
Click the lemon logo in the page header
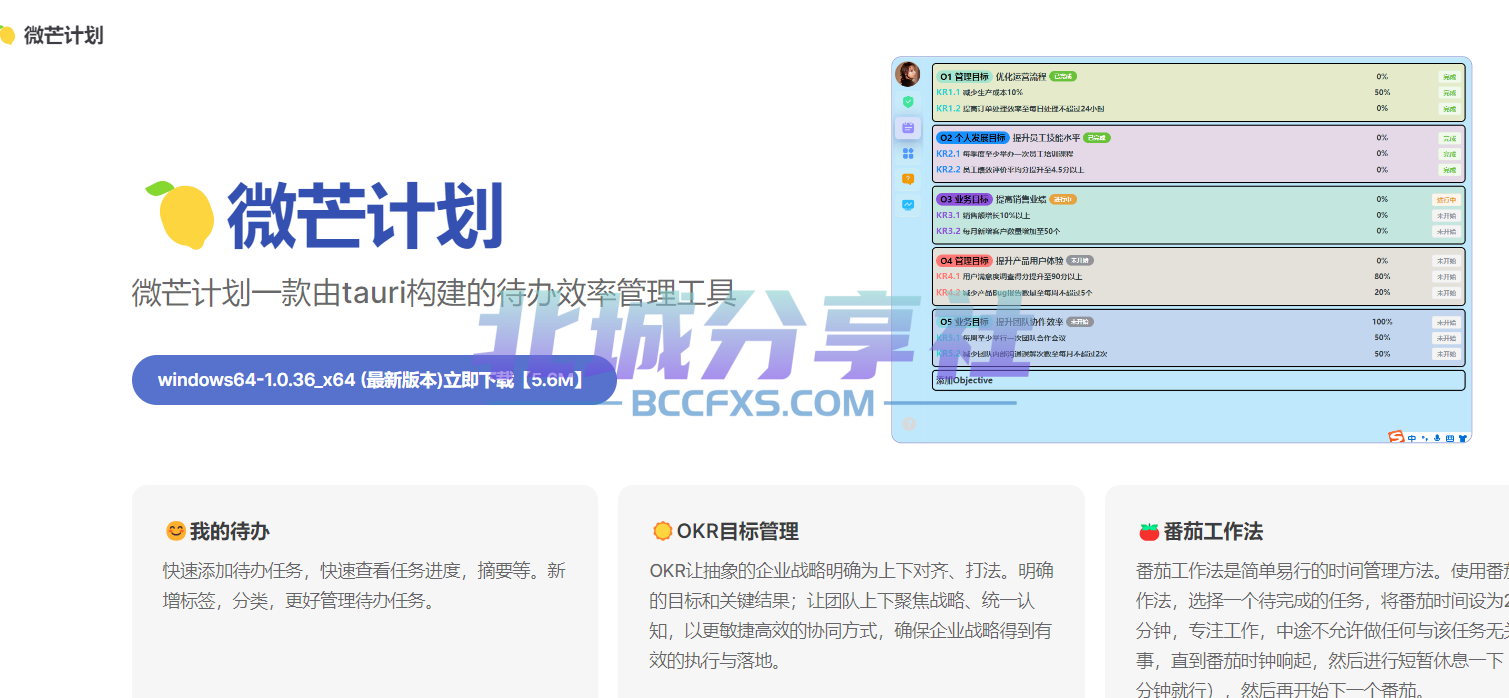click(6, 35)
